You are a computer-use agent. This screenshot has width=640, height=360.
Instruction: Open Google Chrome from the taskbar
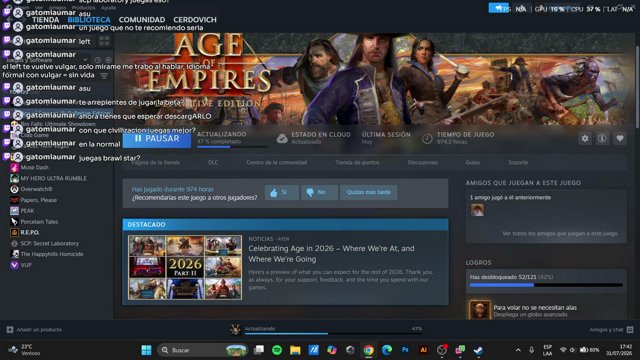[x=368, y=350]
